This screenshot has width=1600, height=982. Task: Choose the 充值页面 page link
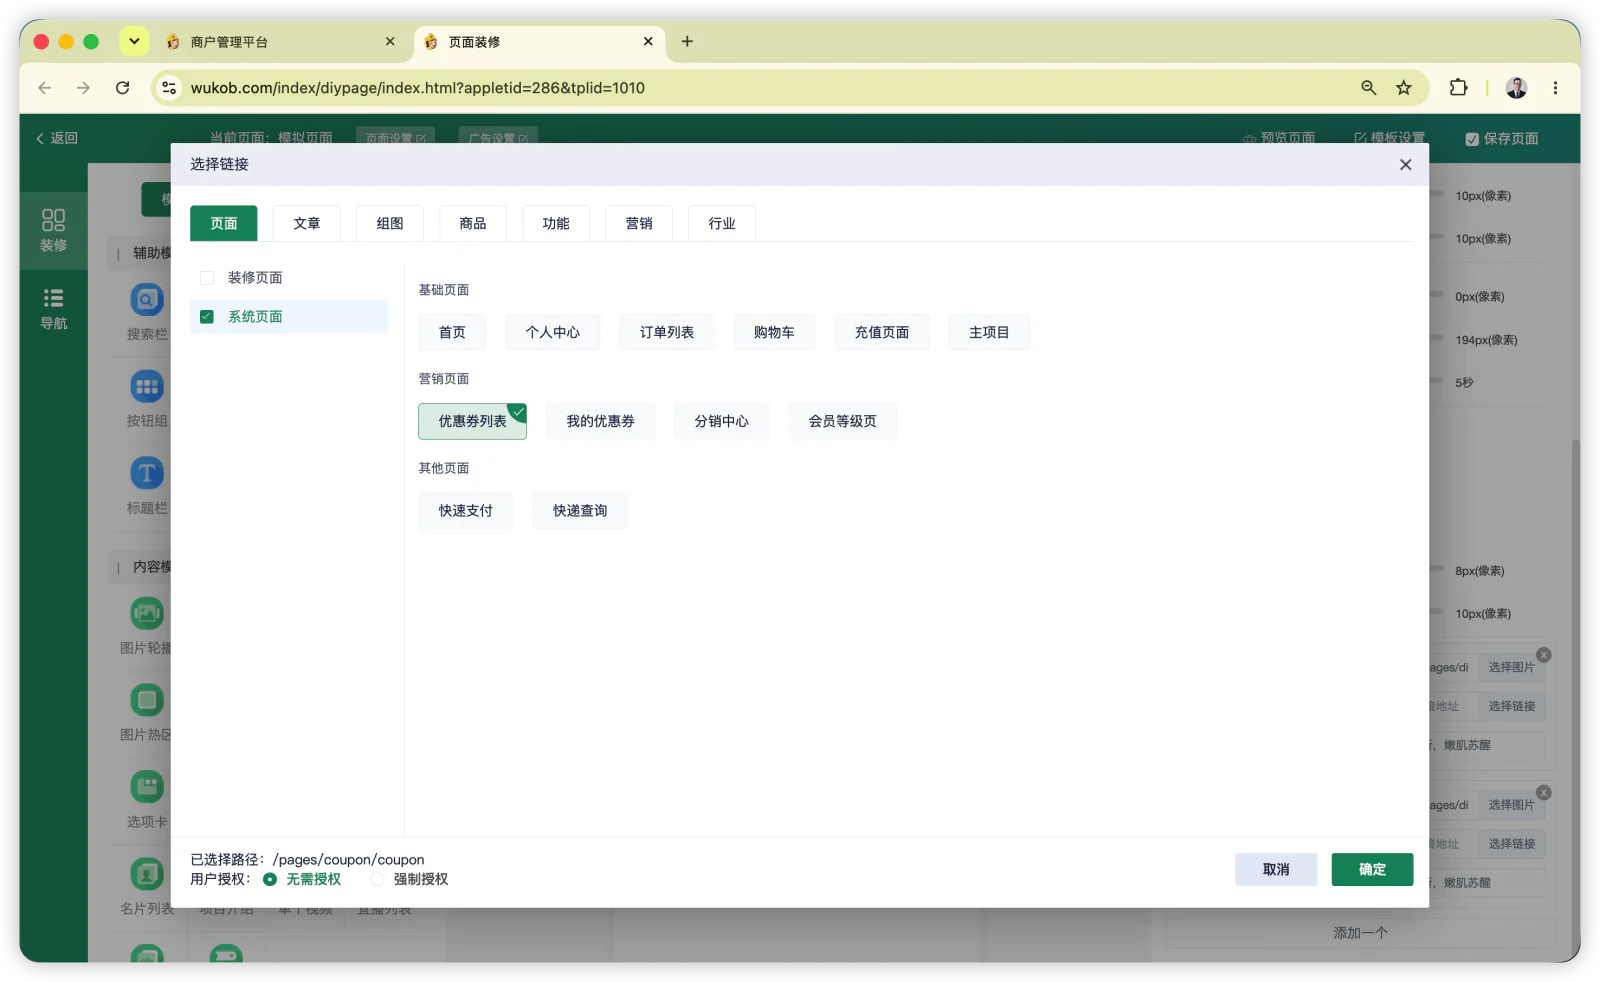click(882, 332)
